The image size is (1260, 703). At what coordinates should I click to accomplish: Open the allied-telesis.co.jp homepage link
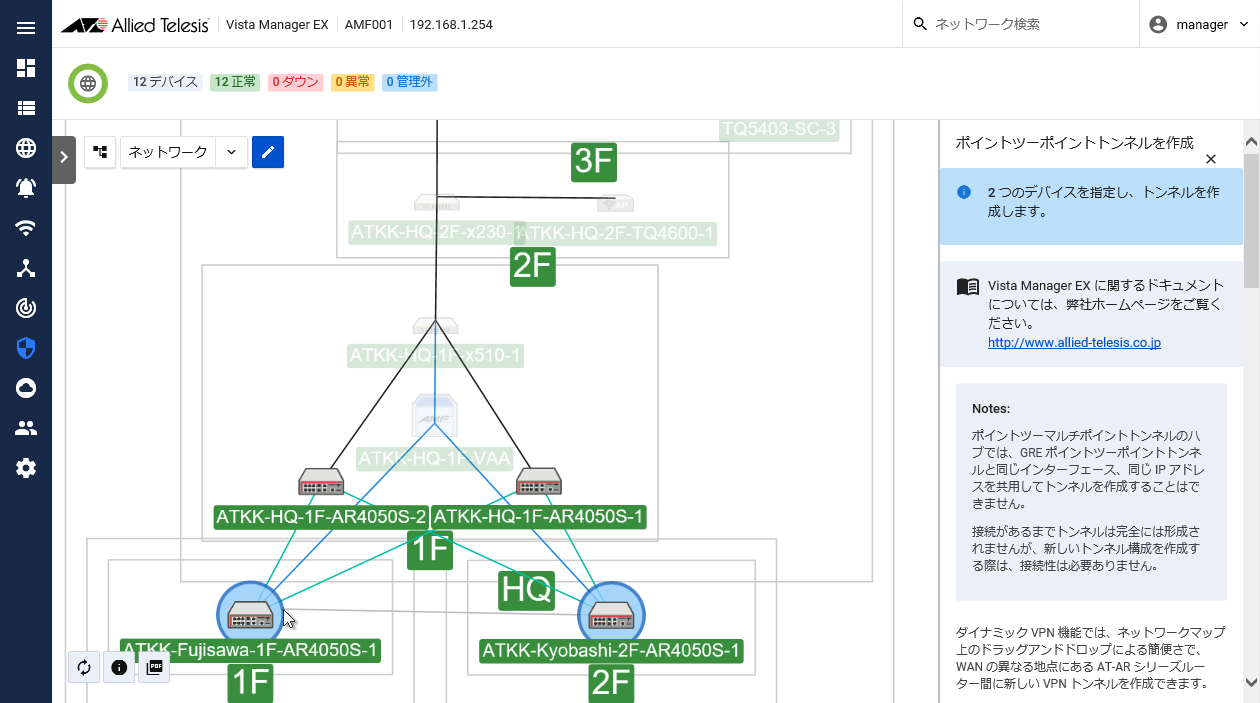(1074, 342)
